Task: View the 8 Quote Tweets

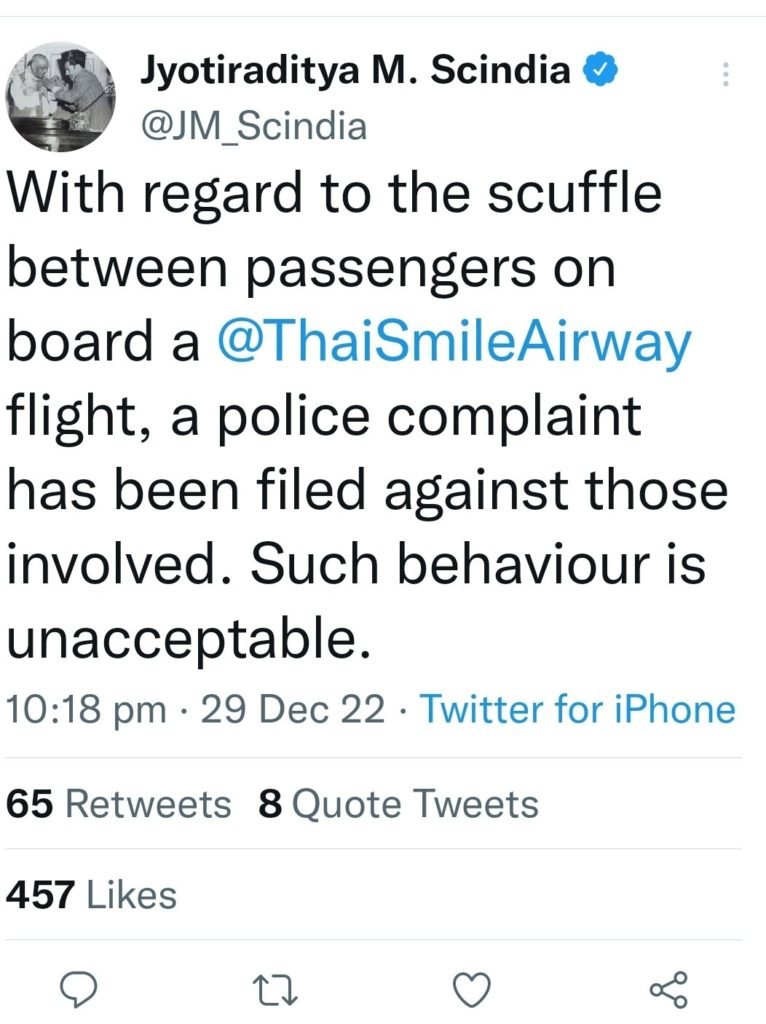Action: (398, 804)
